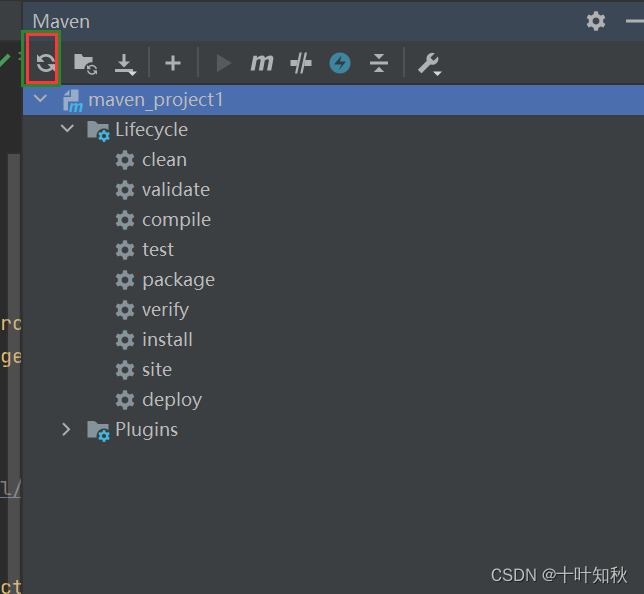
Task: Click the gear icon beside validate
Action: coord(125,190)
